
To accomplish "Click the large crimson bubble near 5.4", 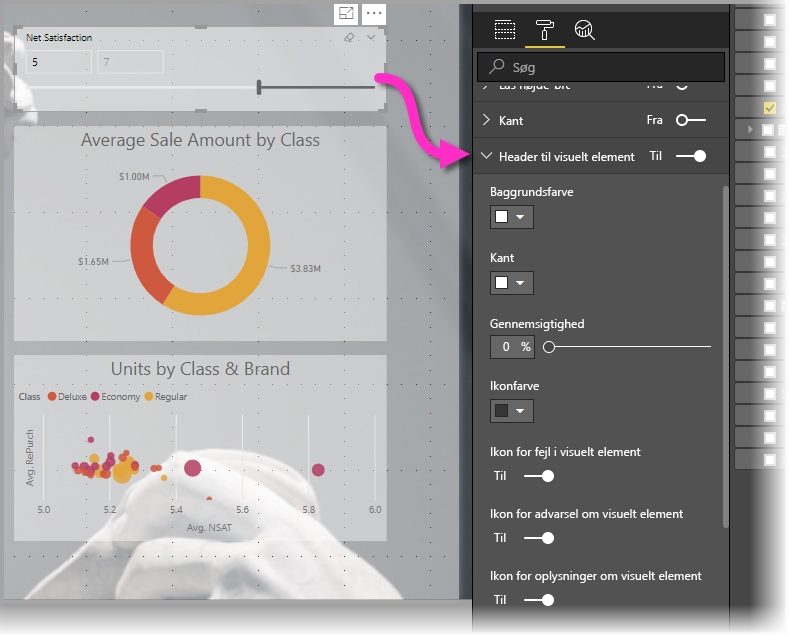I will tap(193, 468).
